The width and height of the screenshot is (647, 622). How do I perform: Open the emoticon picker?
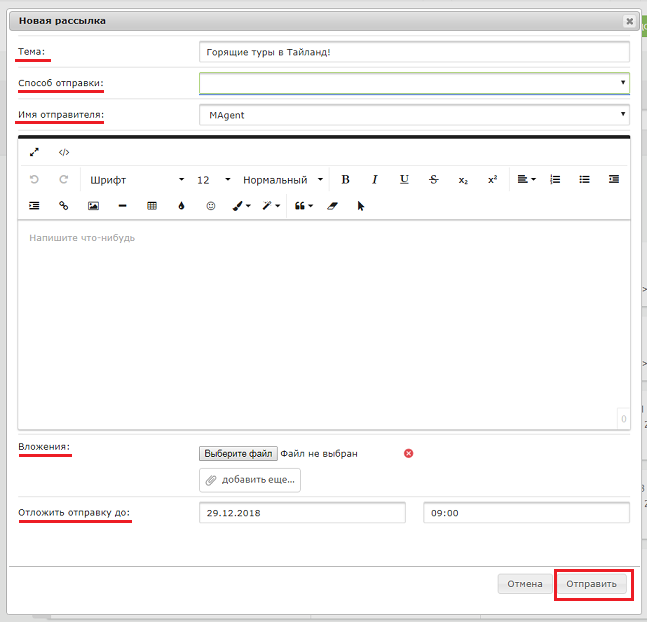click(211, 206)
